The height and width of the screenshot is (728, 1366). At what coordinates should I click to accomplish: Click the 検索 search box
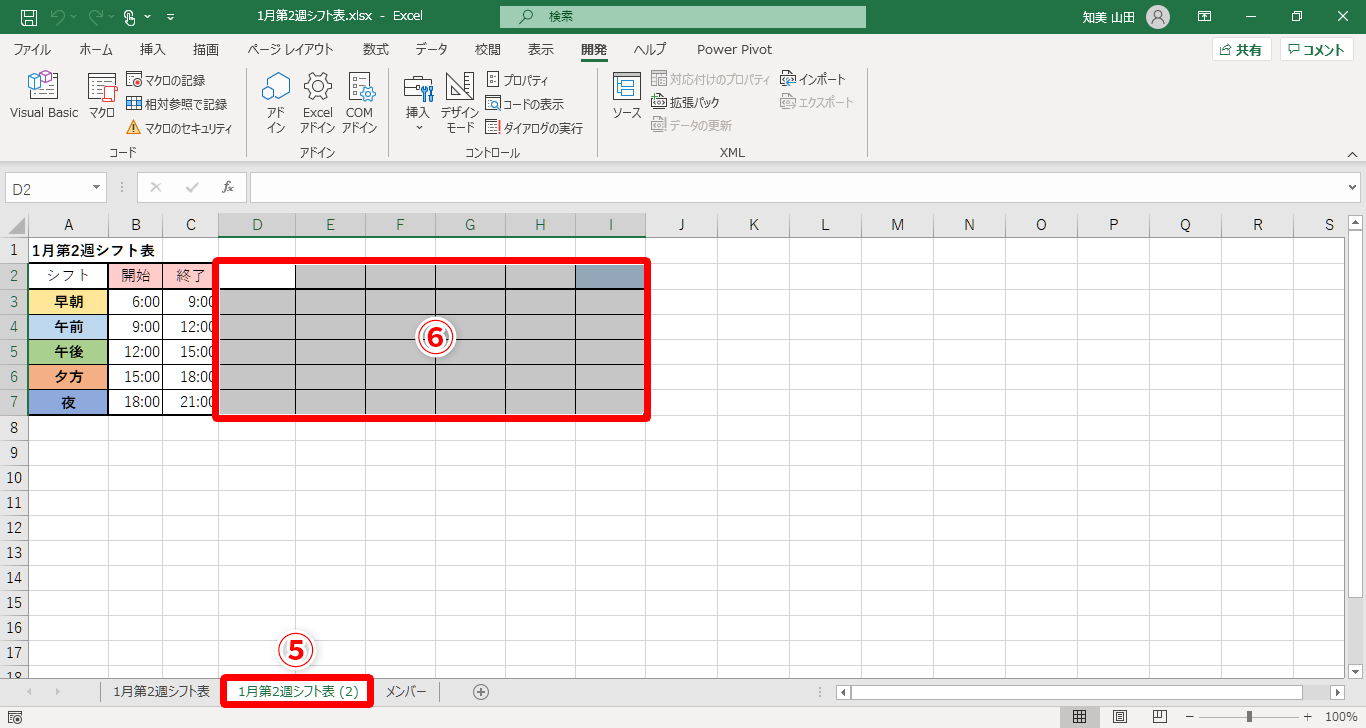click(683, 17)
